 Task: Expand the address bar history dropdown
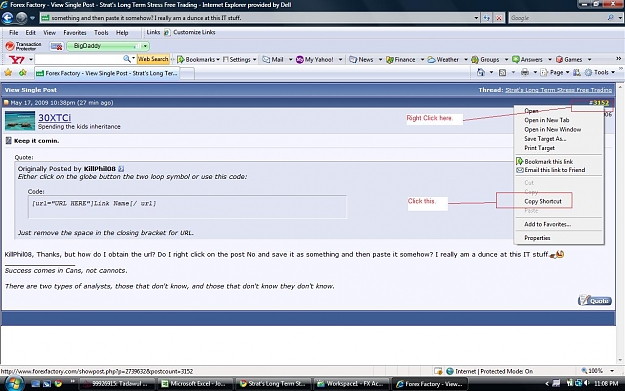point(476,18)
